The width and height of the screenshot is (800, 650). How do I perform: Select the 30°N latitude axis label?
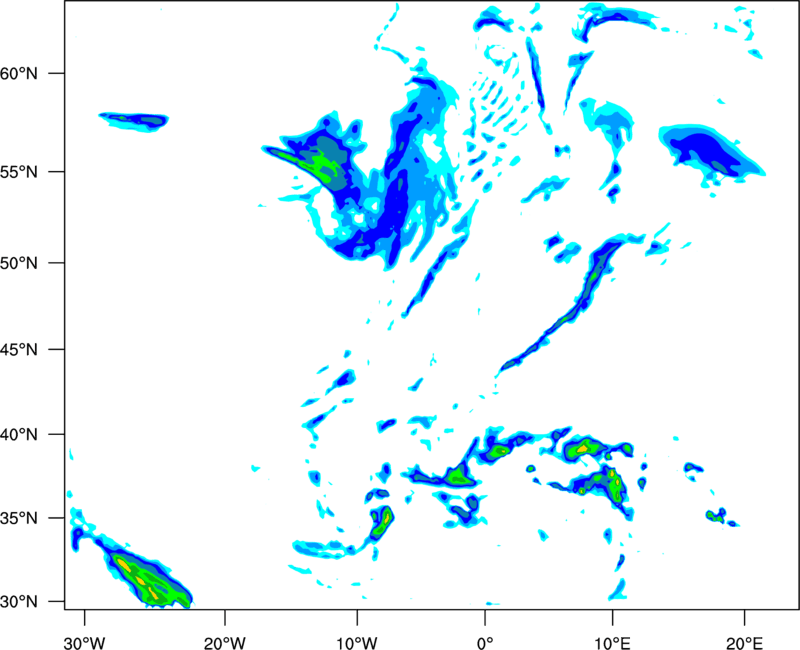19,602
